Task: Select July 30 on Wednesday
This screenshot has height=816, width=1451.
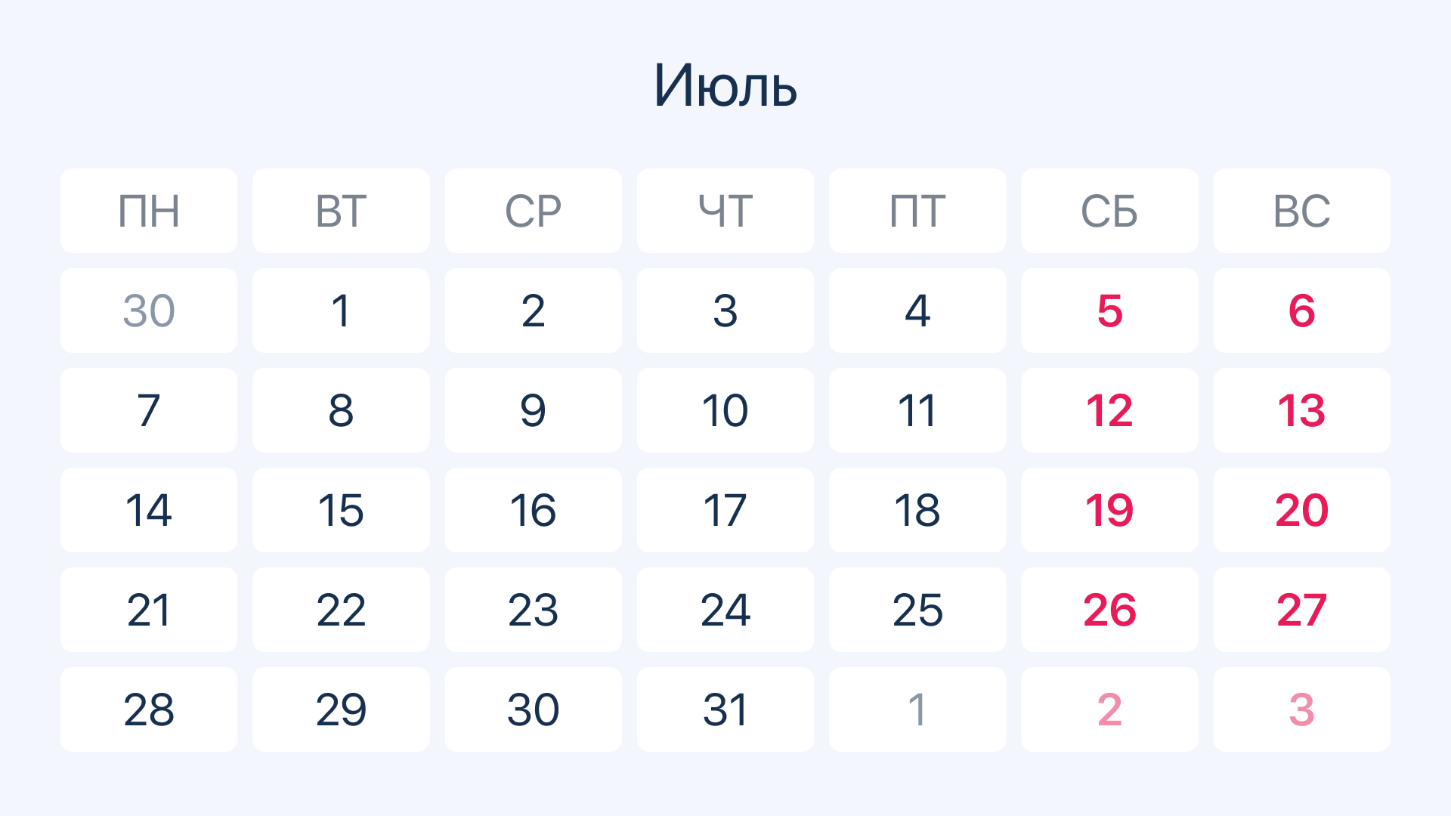Action: pyautogui.click(x=533, y=709)
